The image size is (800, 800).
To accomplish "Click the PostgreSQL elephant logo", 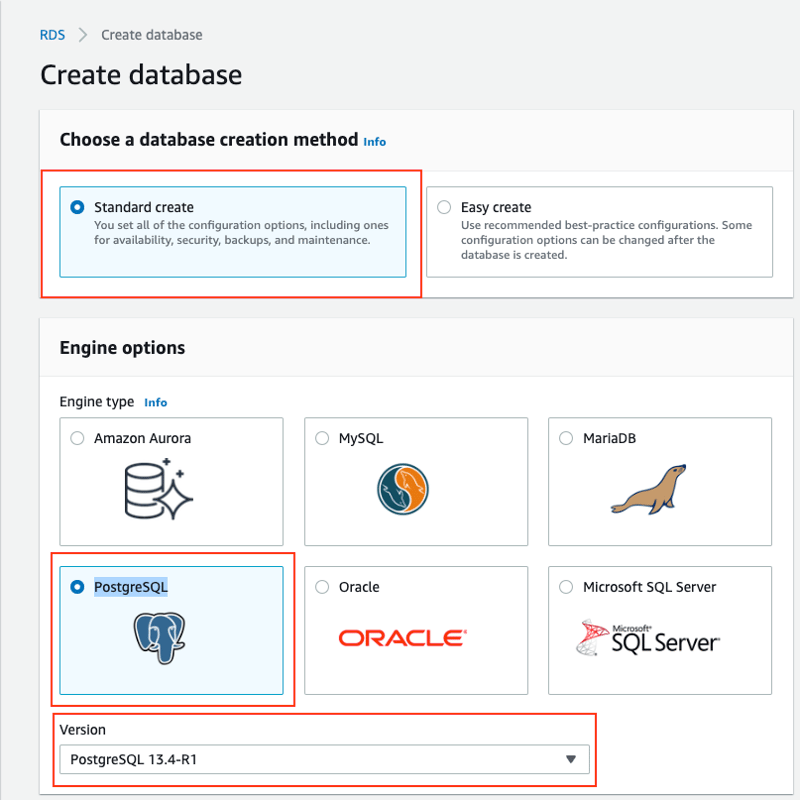I will (159, 638).
